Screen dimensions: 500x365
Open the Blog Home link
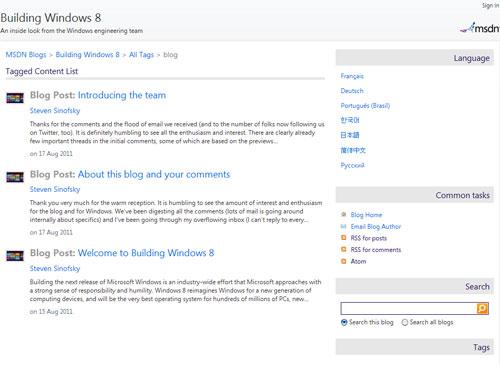pos(366,215)
